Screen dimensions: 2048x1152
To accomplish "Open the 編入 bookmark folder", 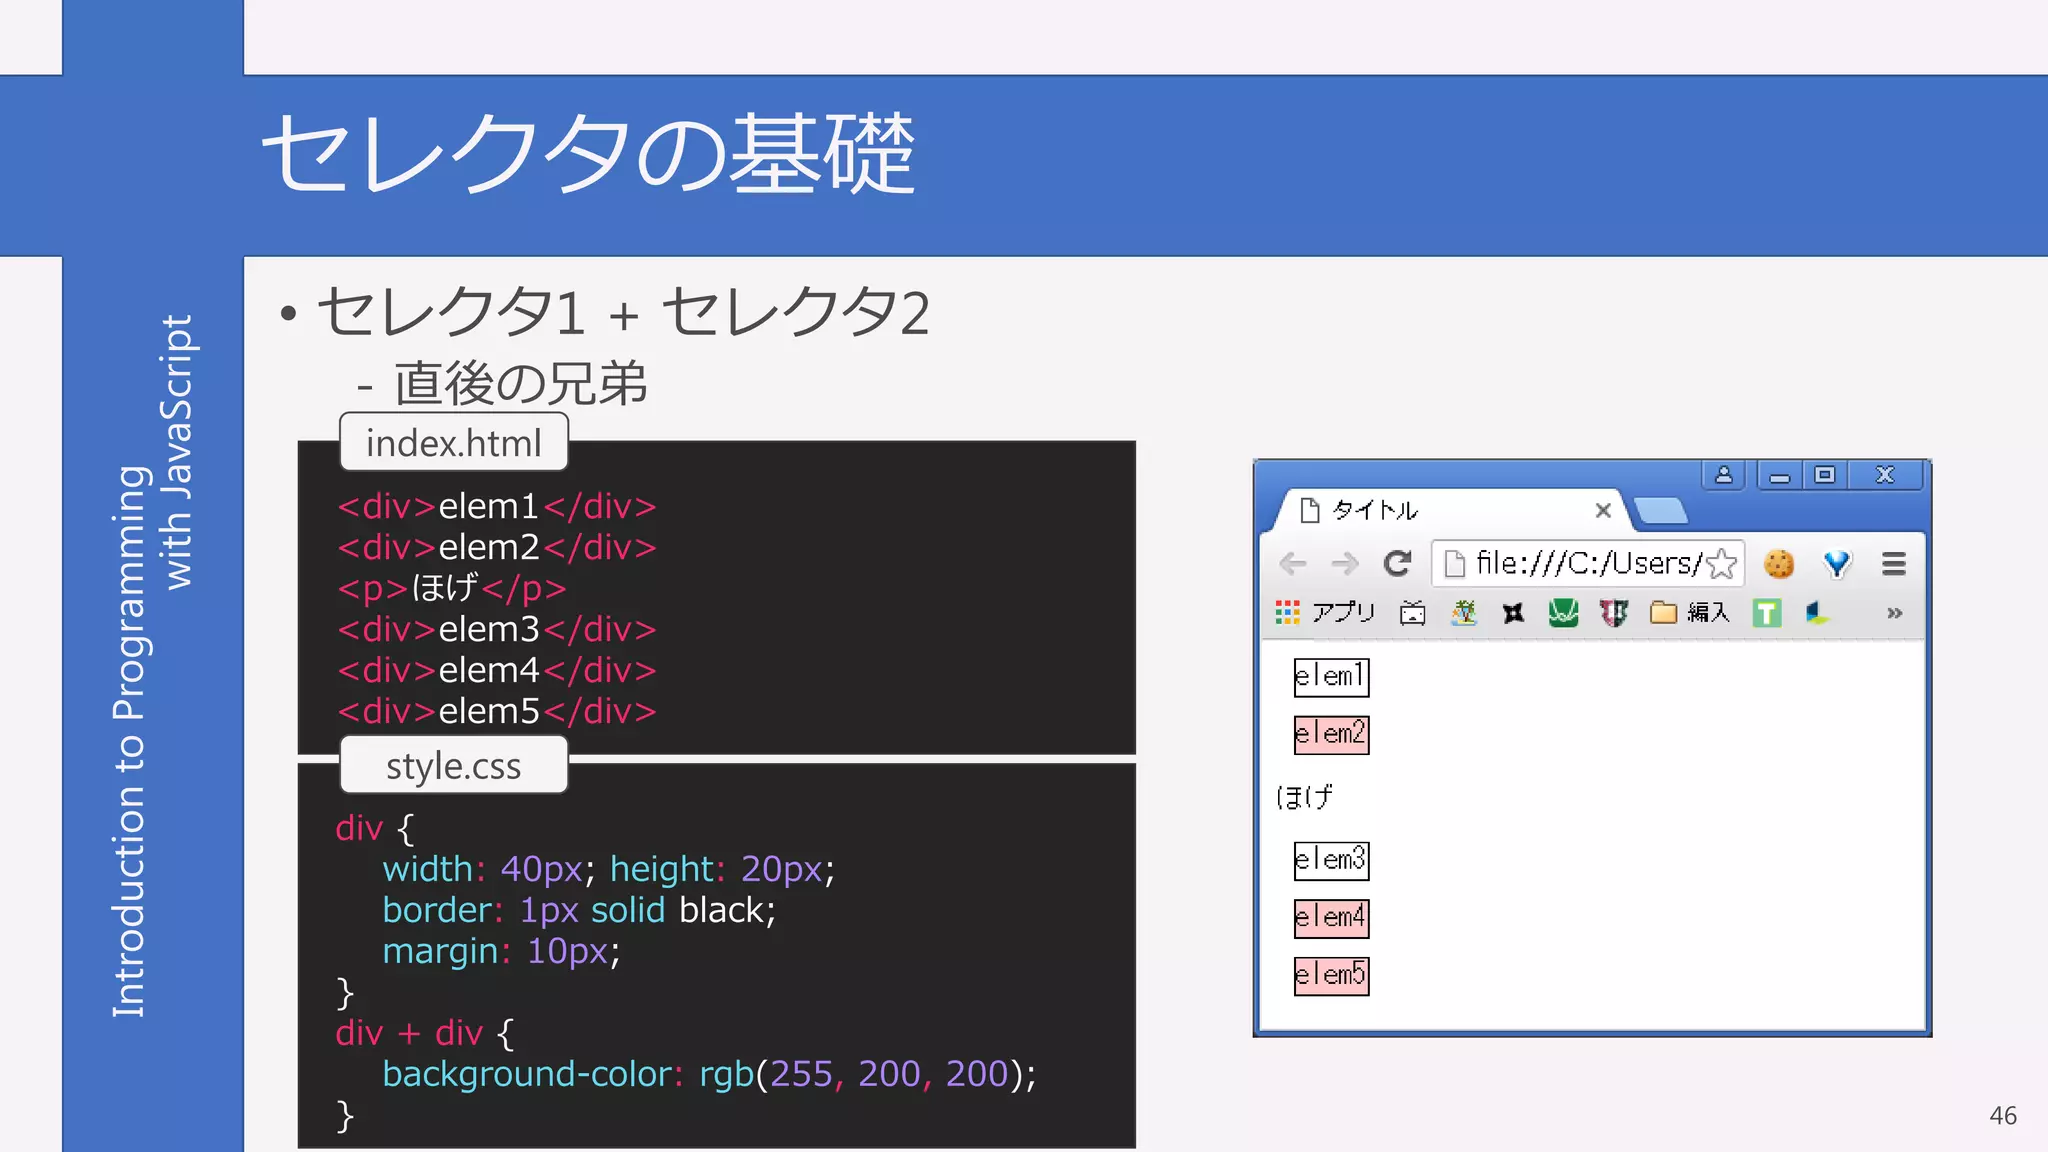I will (x=1689, y=612).
